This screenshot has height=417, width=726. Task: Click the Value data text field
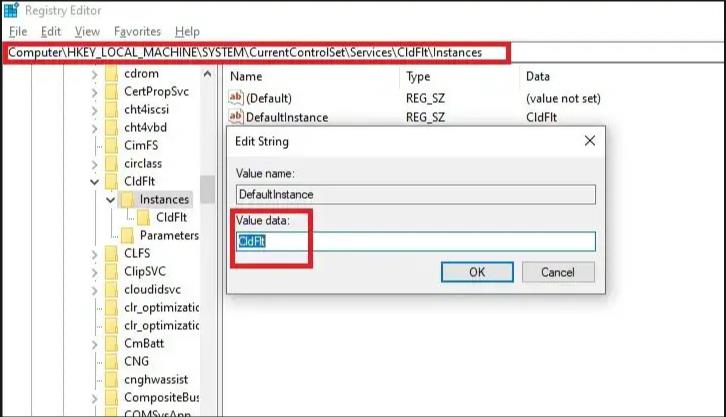pos(415,241)
